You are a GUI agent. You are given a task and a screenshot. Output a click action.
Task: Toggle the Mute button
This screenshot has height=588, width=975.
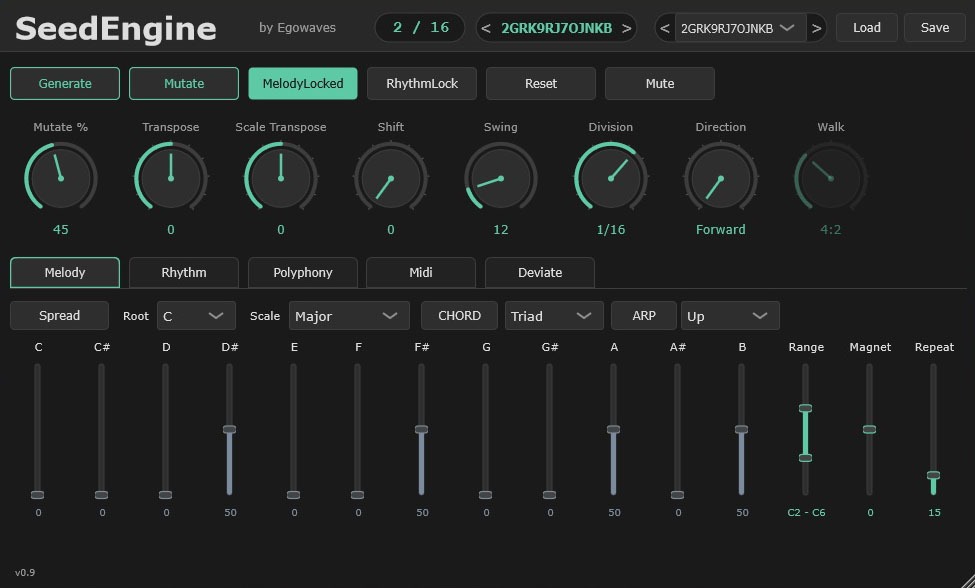(x=660, y=83)
